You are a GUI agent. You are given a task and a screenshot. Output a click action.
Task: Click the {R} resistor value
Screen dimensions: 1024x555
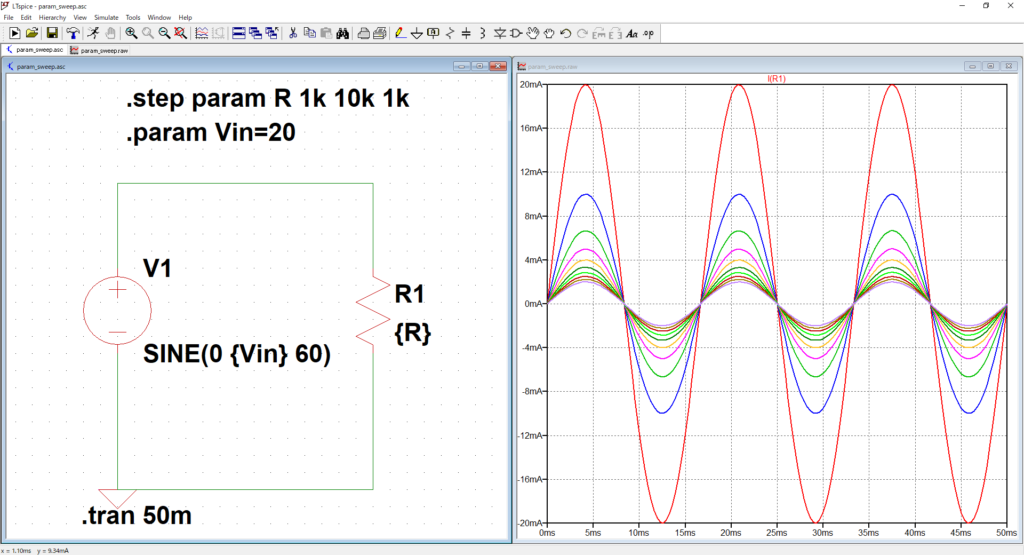pyautogui.click(x=413, y=333)
